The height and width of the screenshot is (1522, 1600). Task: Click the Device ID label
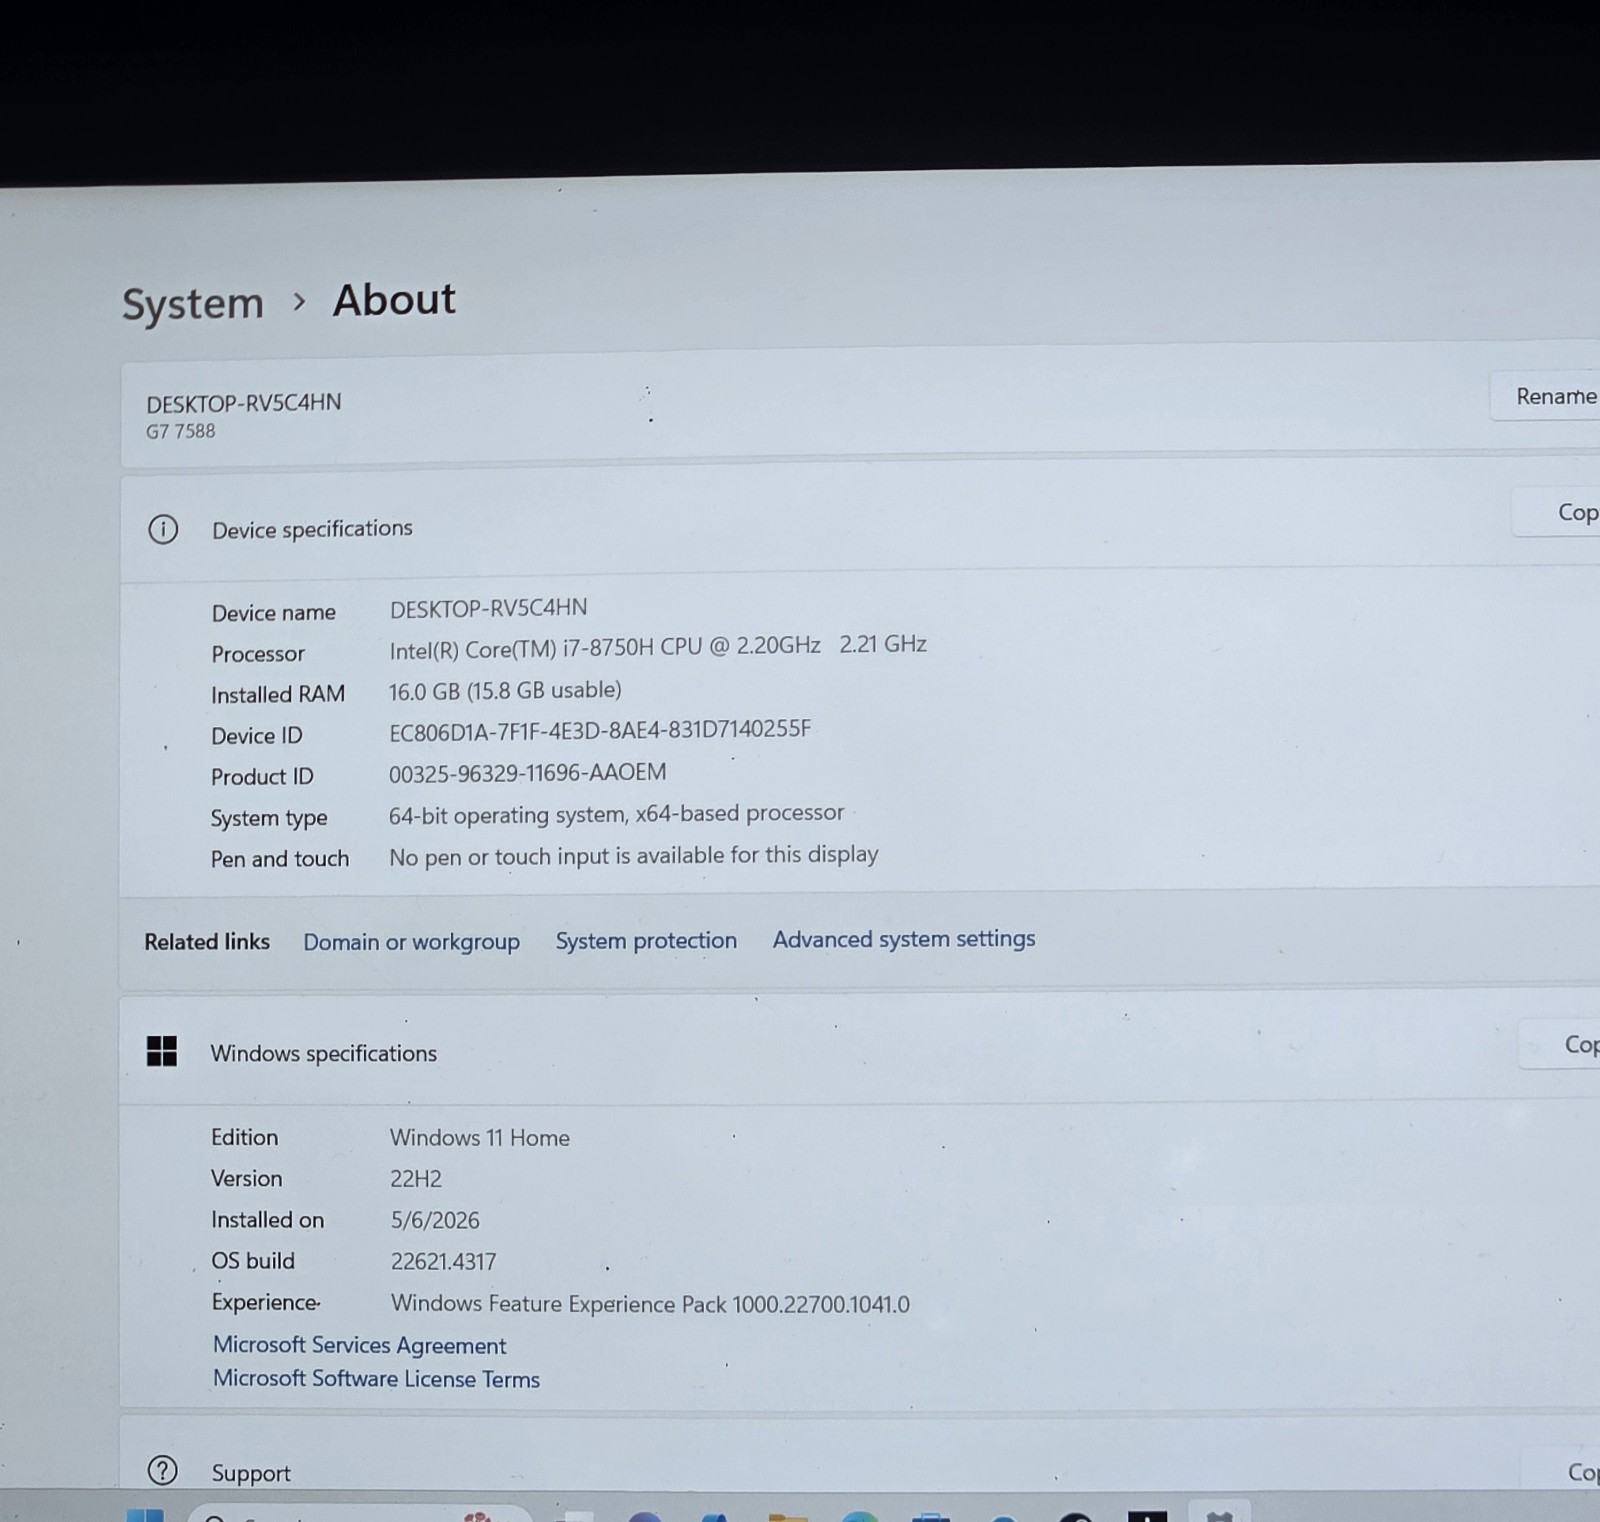click(x=257, y=736)
